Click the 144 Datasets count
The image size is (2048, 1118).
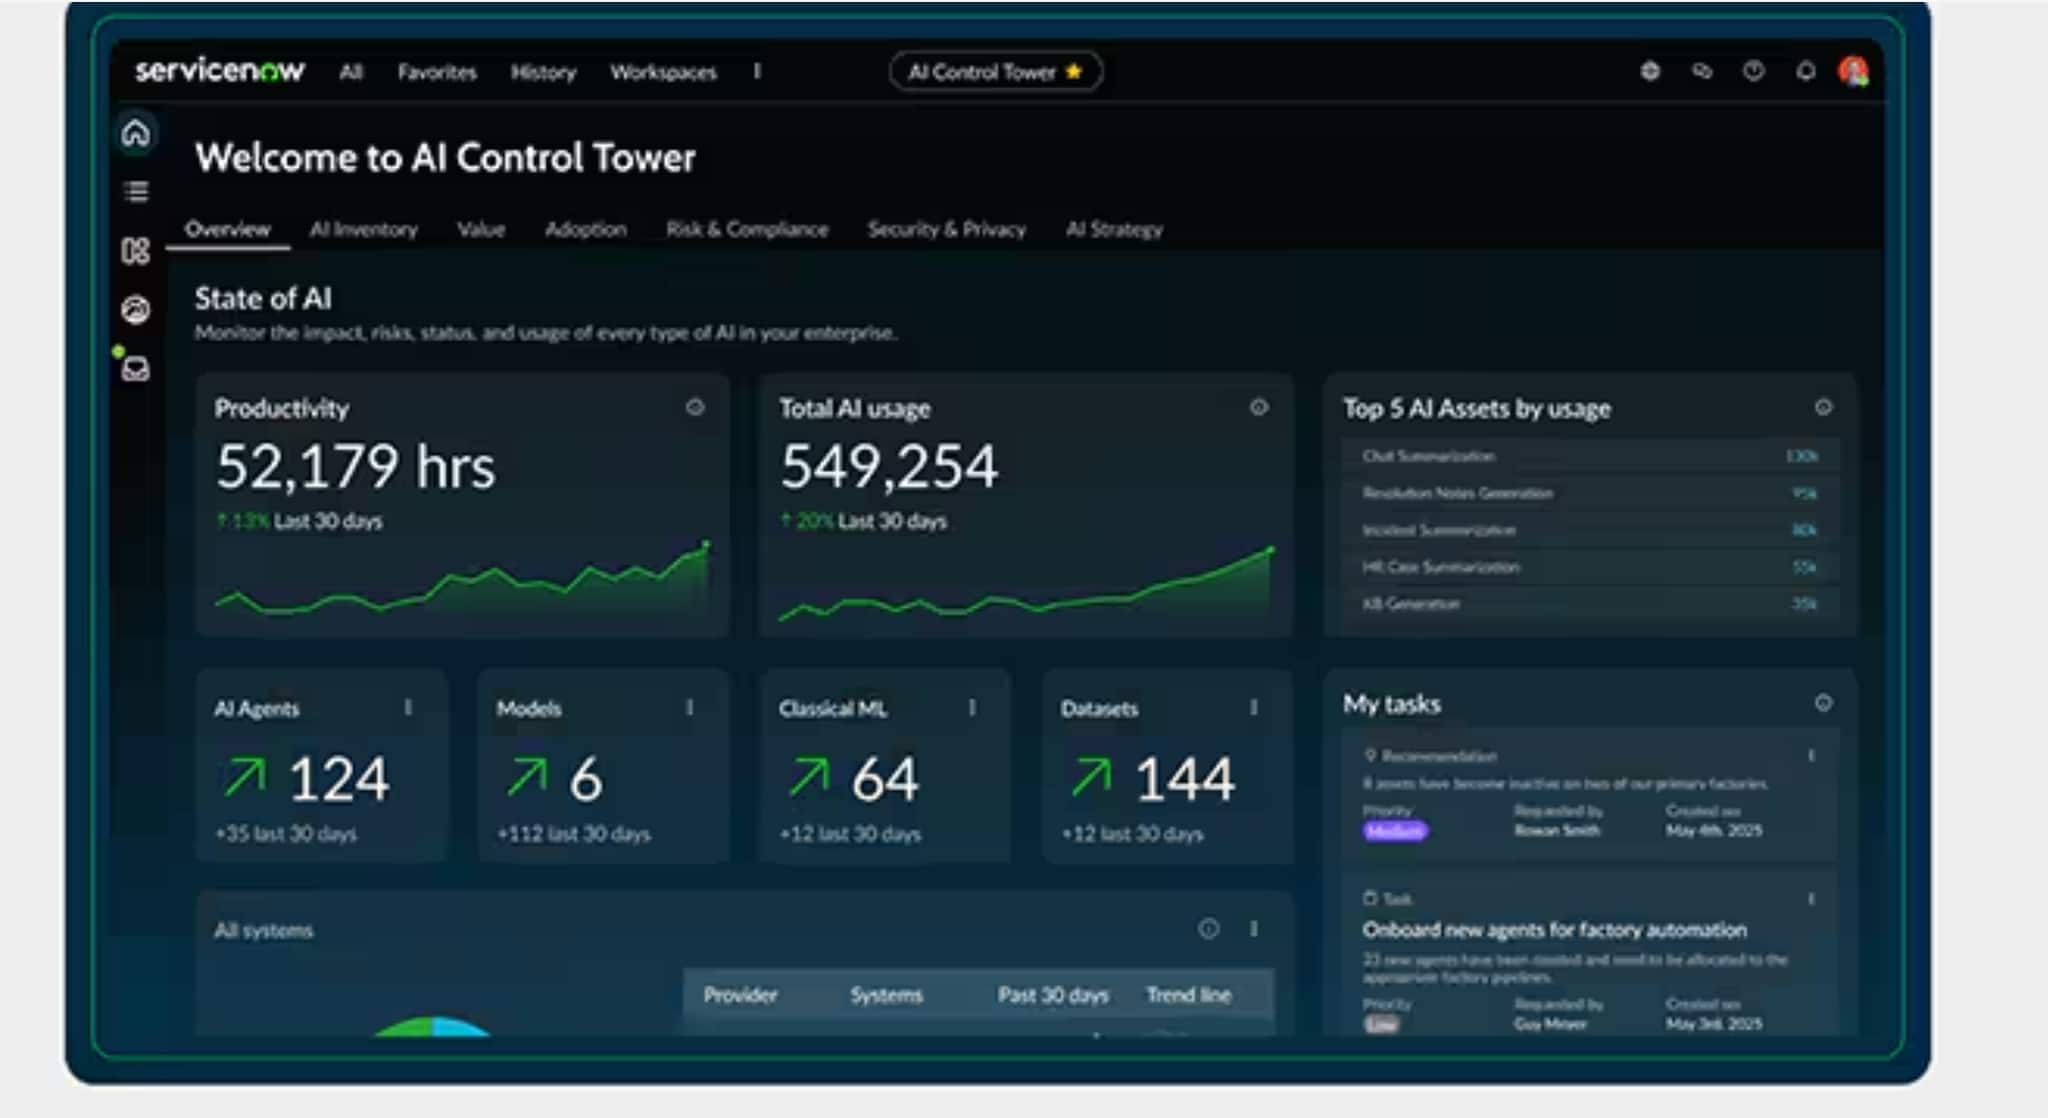coord(1185,778)
